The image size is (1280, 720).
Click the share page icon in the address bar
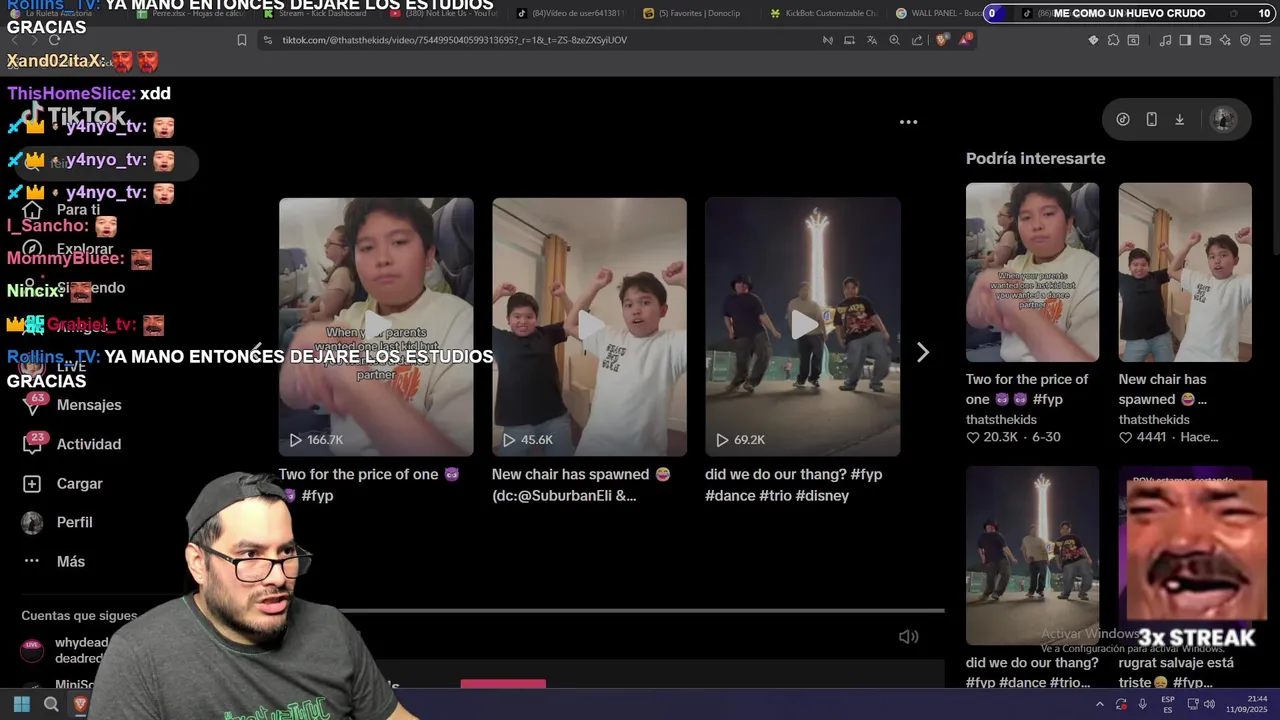point(917,40)
